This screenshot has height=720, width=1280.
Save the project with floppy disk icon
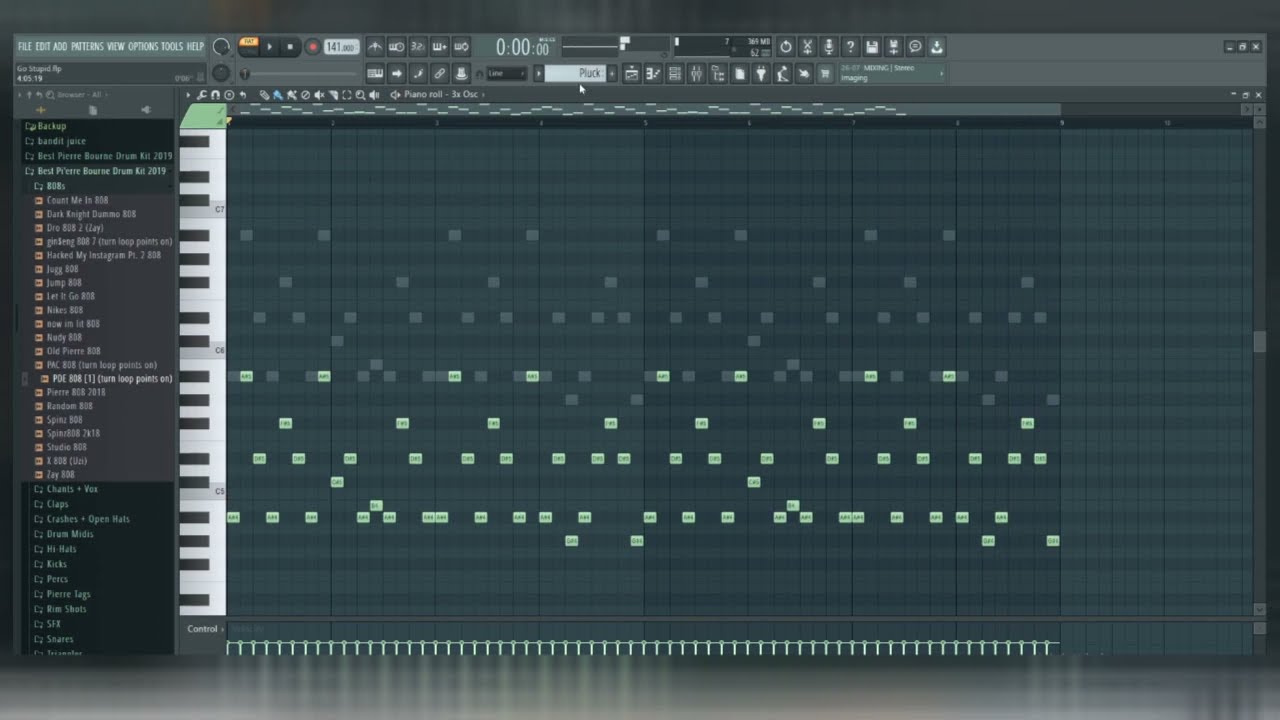tap(872, 47)
